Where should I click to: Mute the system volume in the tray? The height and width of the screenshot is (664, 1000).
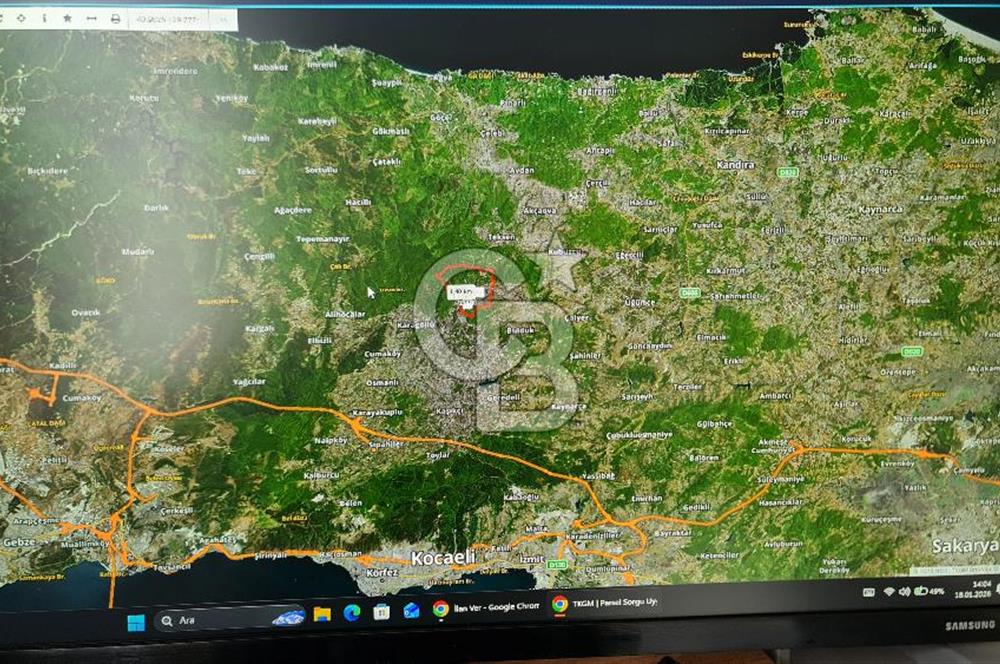click(x=905, y=591)
